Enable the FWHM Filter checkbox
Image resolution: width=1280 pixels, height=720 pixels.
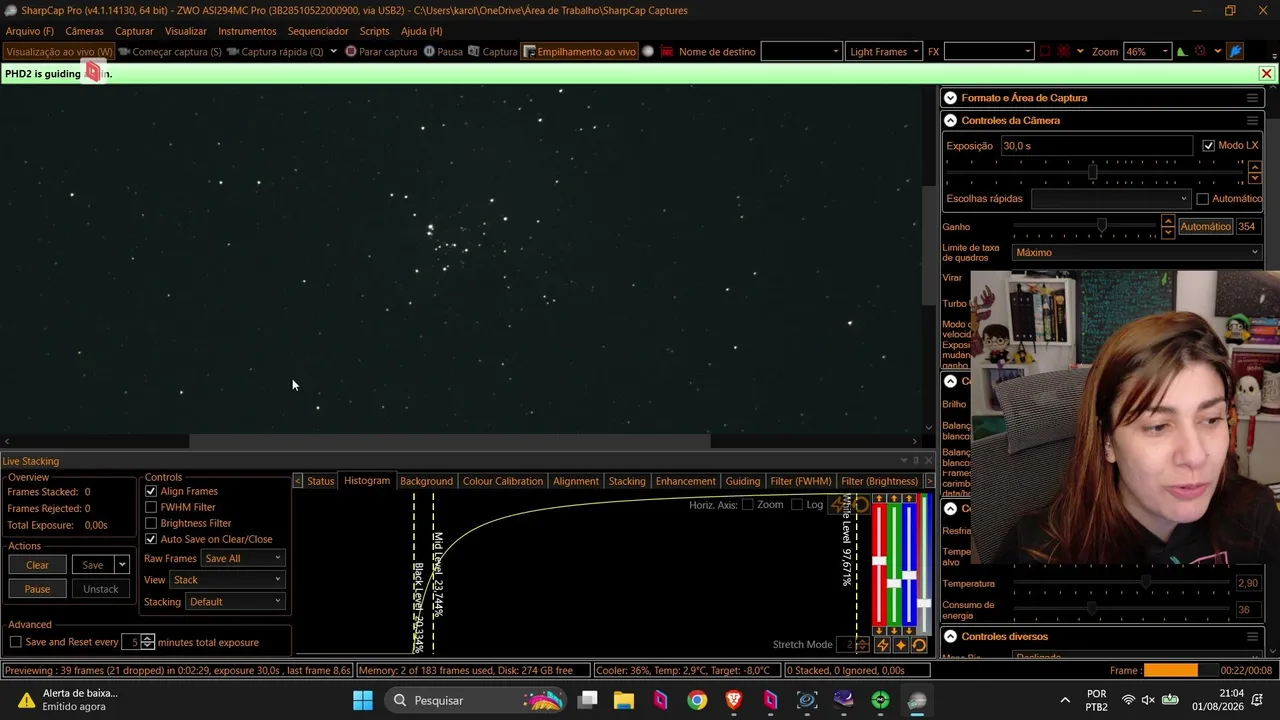point(151,507)
